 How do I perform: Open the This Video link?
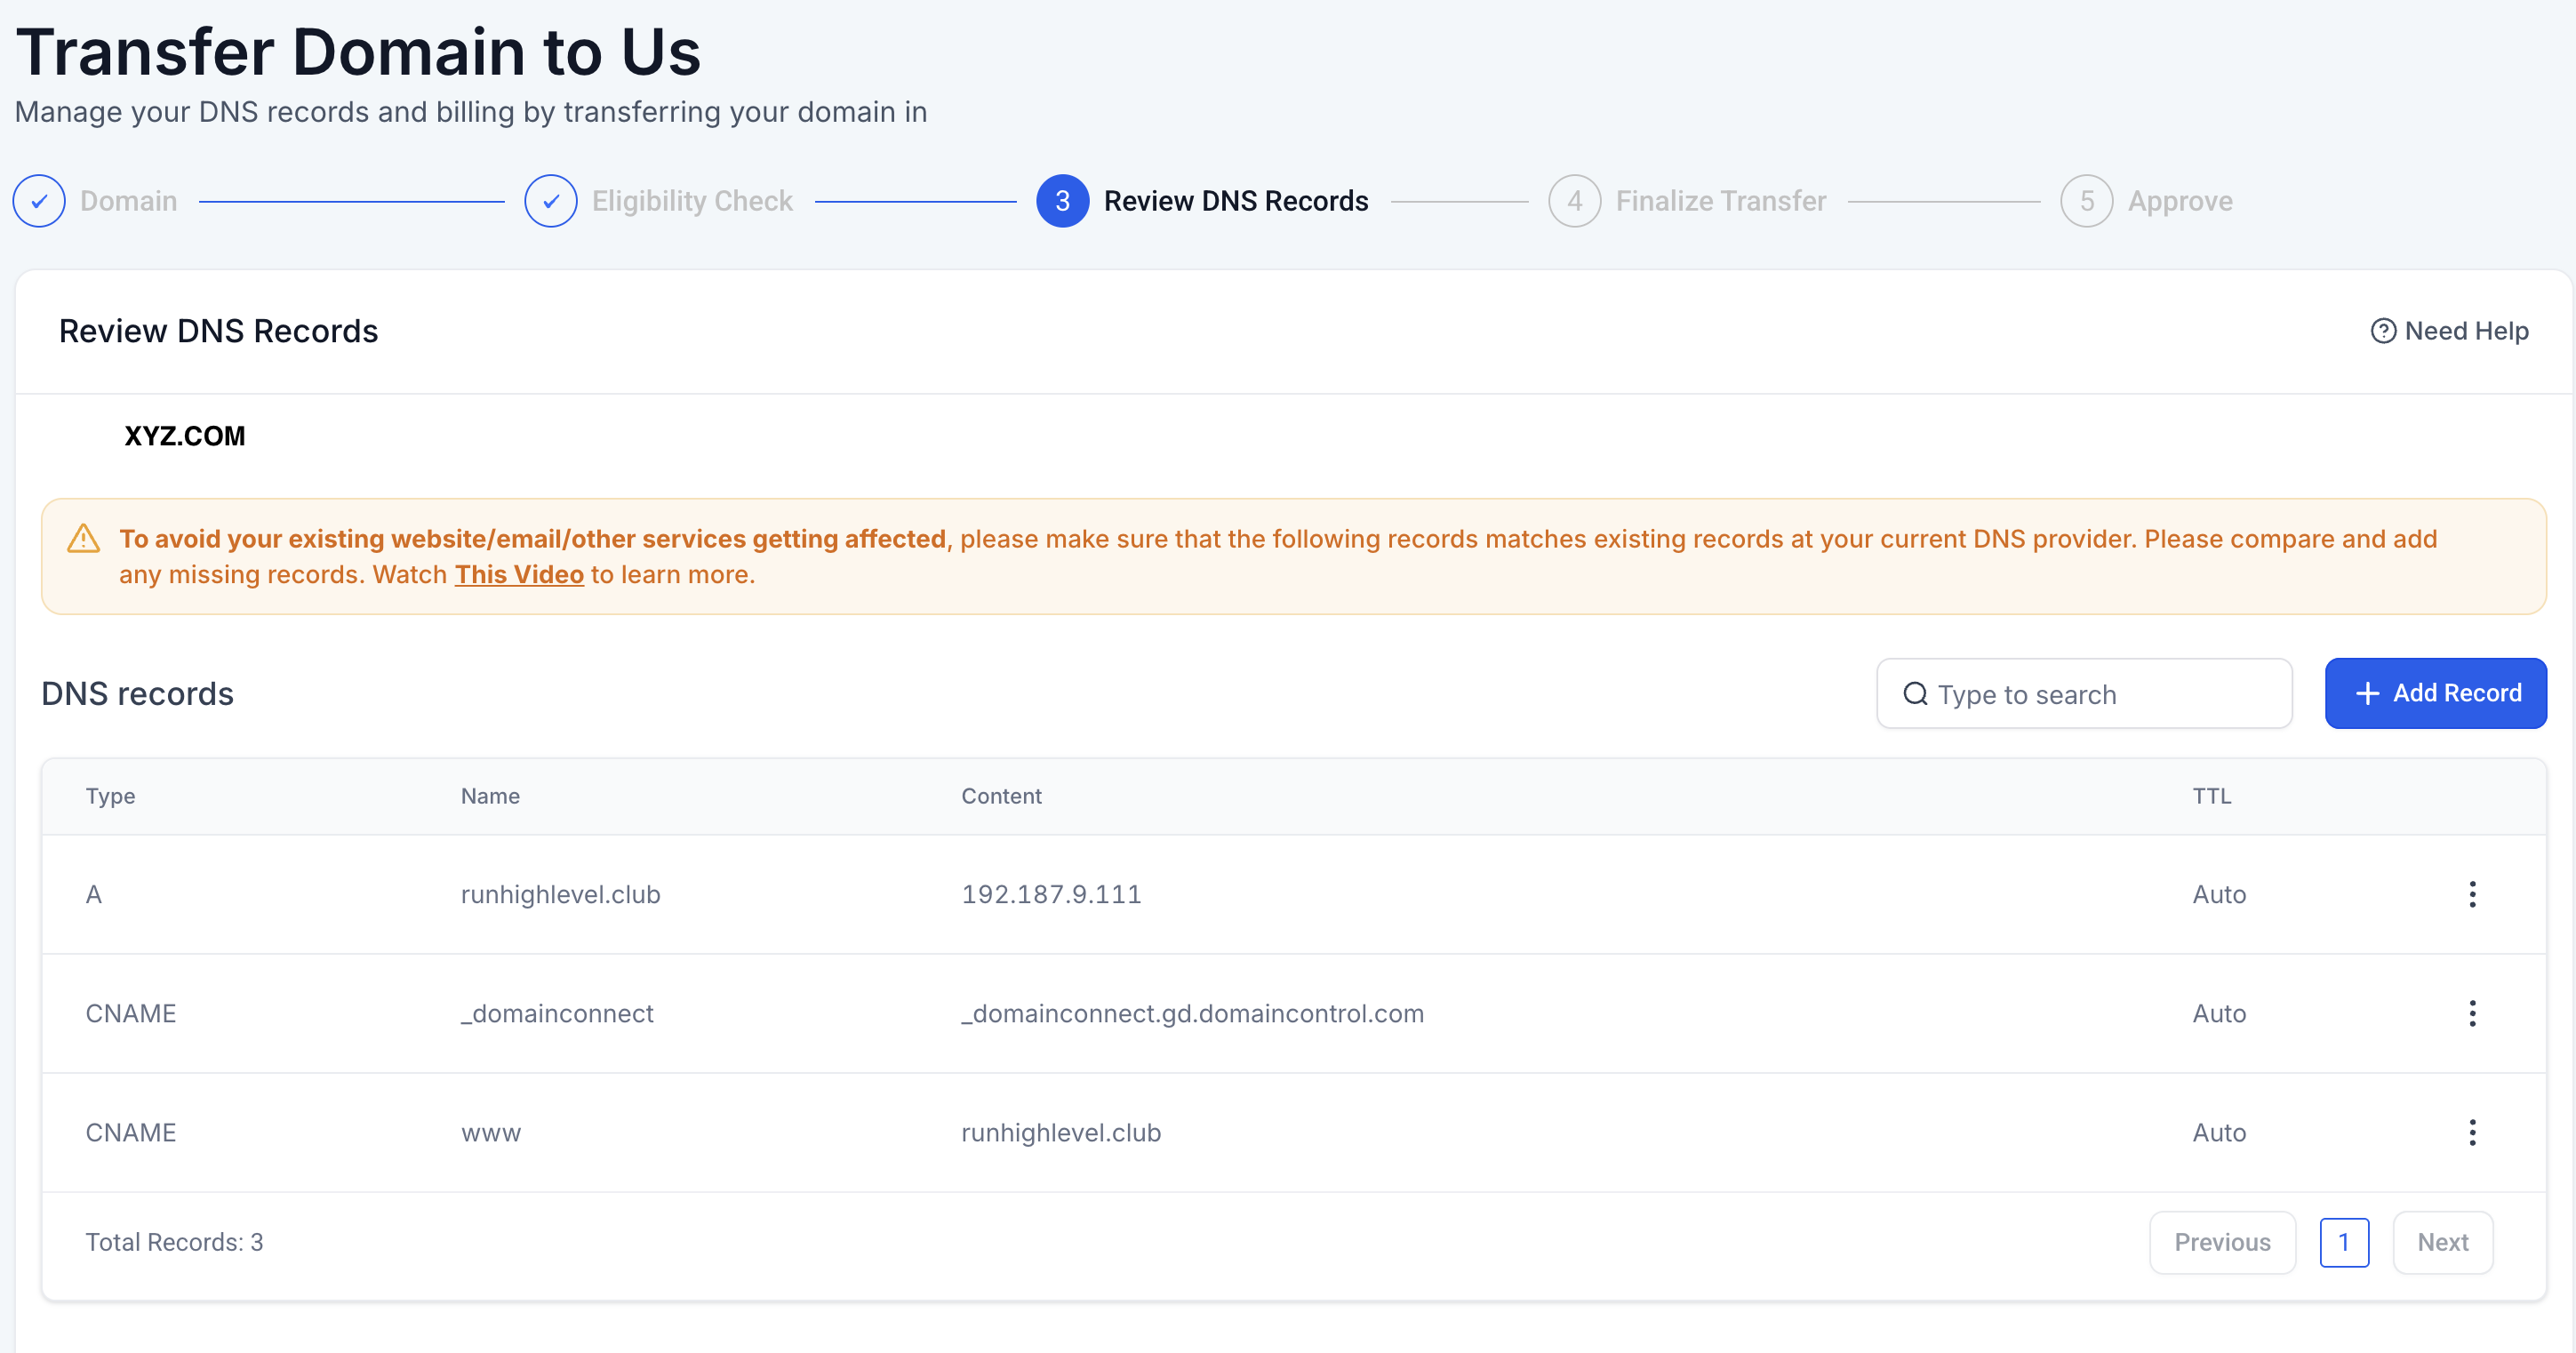519,575
